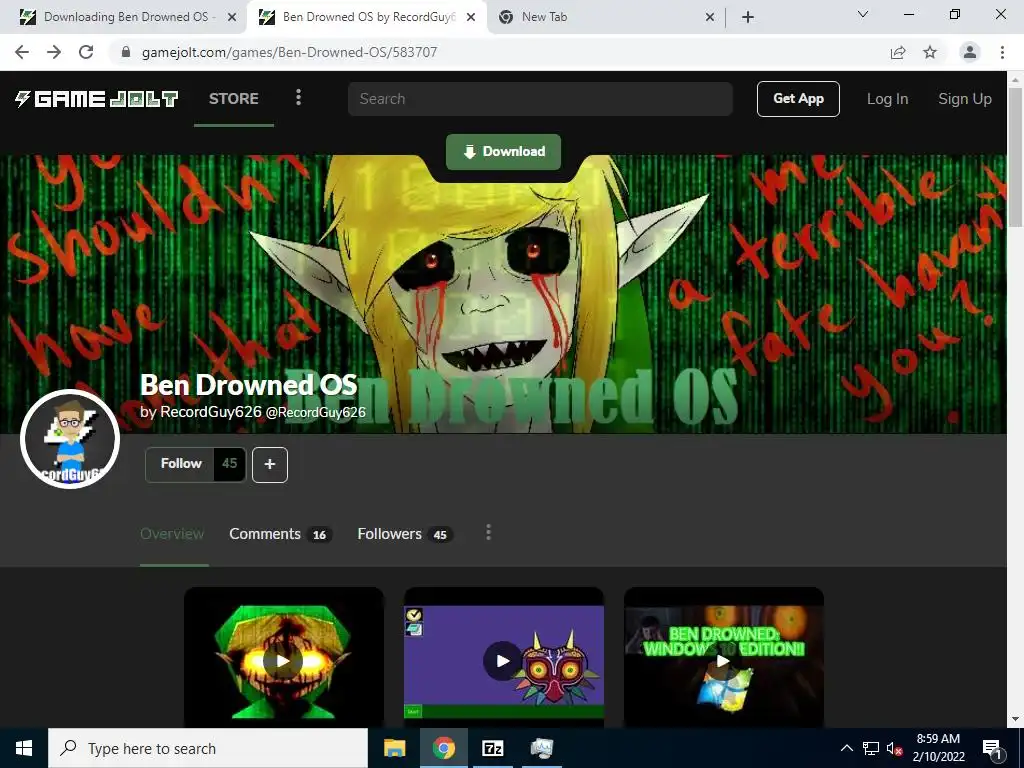Open the three-dot menu beside STORE

298,98
